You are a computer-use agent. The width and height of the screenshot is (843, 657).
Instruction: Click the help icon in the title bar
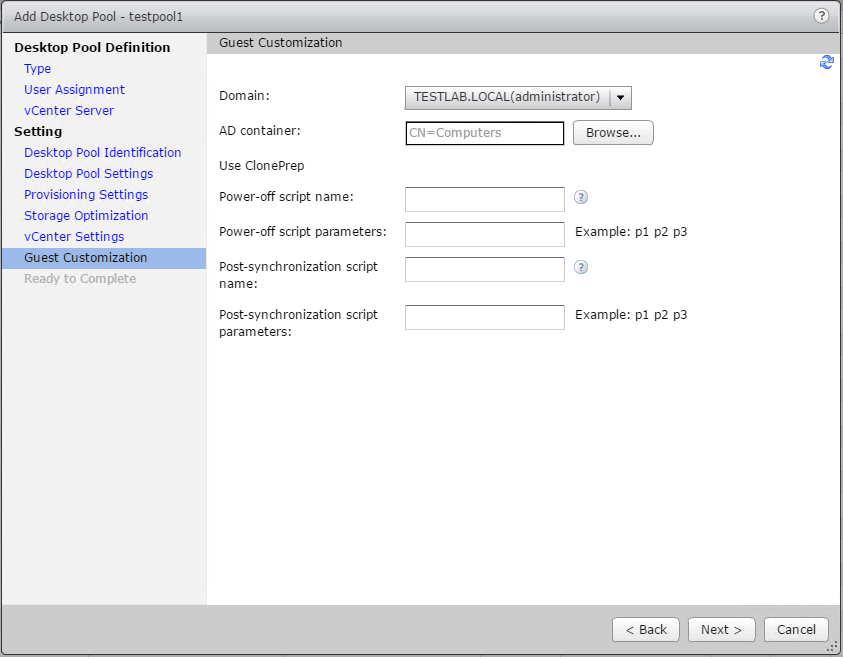pos(822,16)
